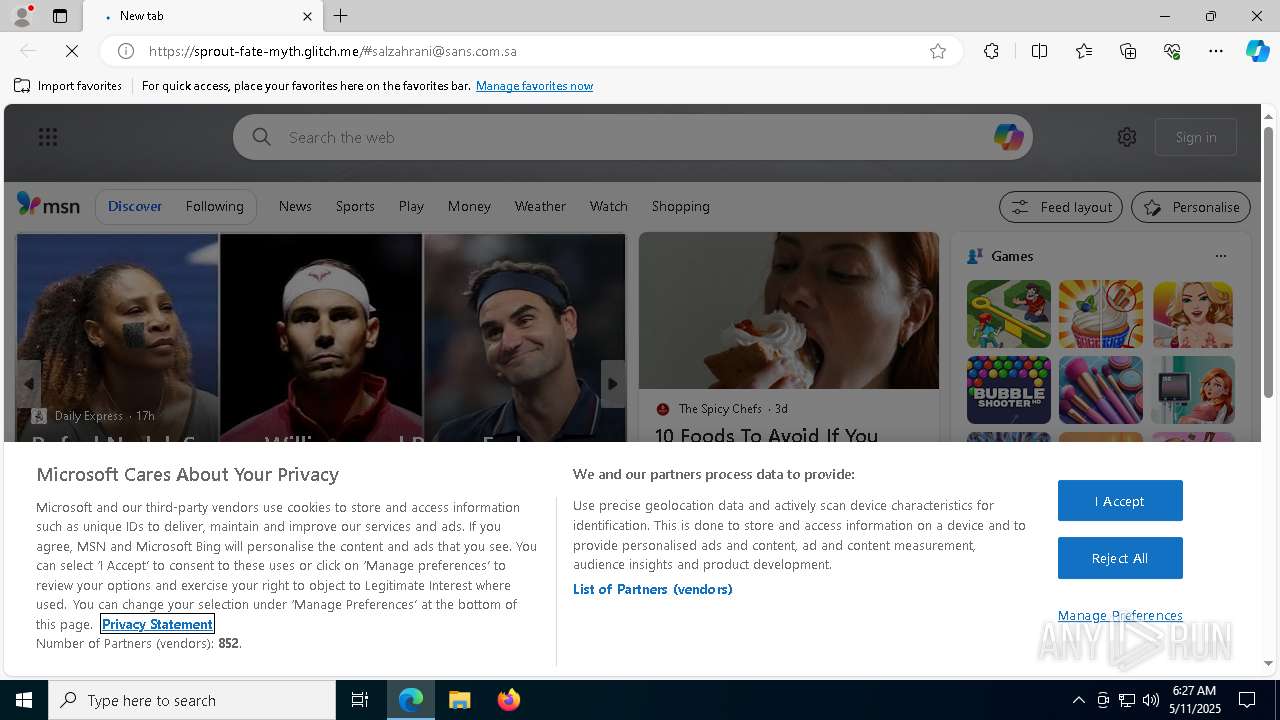Screen dimensions: 1280x720
Task: Open Collections icon
Action: (1128, 51)
